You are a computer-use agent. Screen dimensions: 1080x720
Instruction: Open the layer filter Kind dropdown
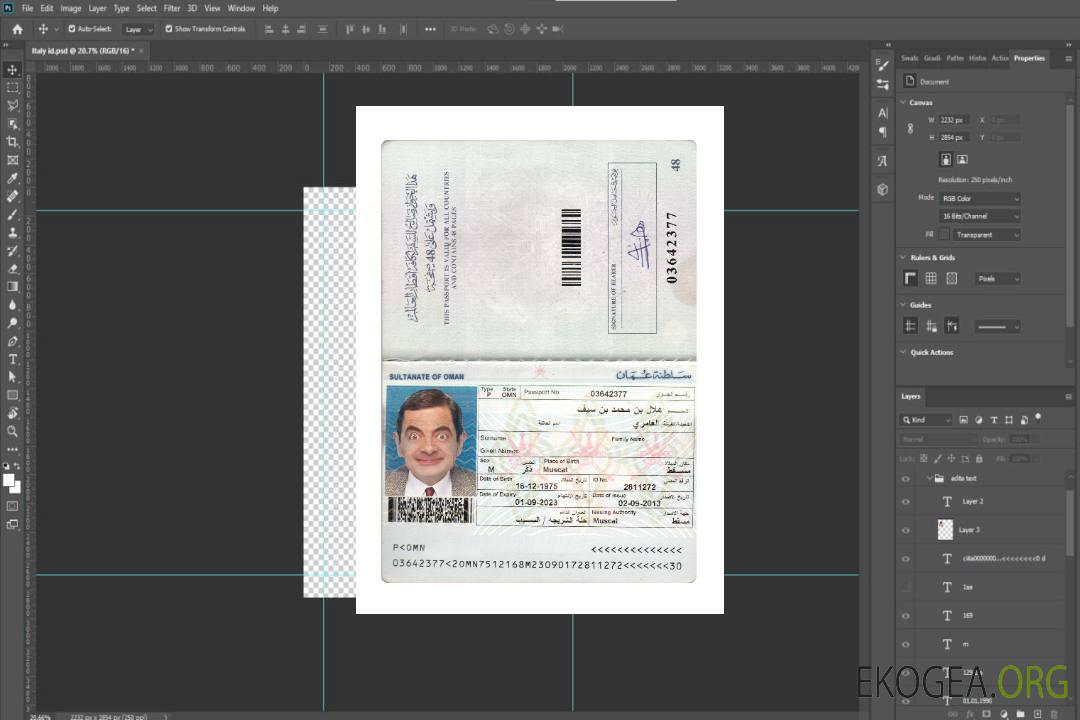pyautogui.click(x=926, y=420)
